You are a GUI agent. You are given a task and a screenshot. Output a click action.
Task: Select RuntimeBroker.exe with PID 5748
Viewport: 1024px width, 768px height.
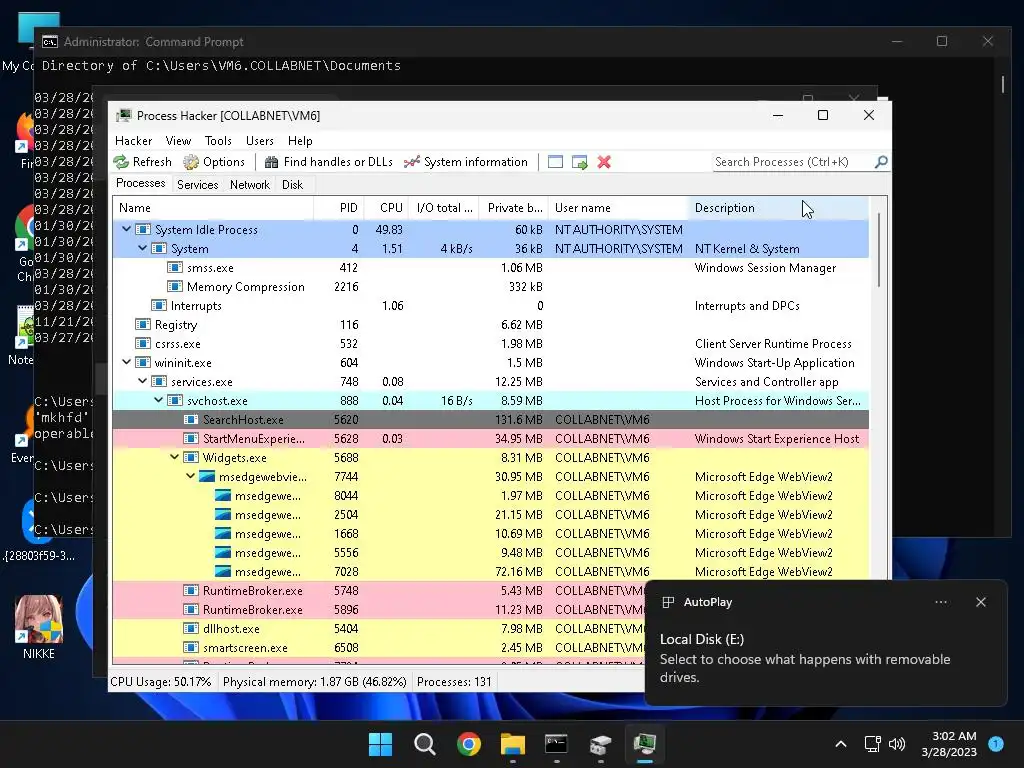point(379,590)
